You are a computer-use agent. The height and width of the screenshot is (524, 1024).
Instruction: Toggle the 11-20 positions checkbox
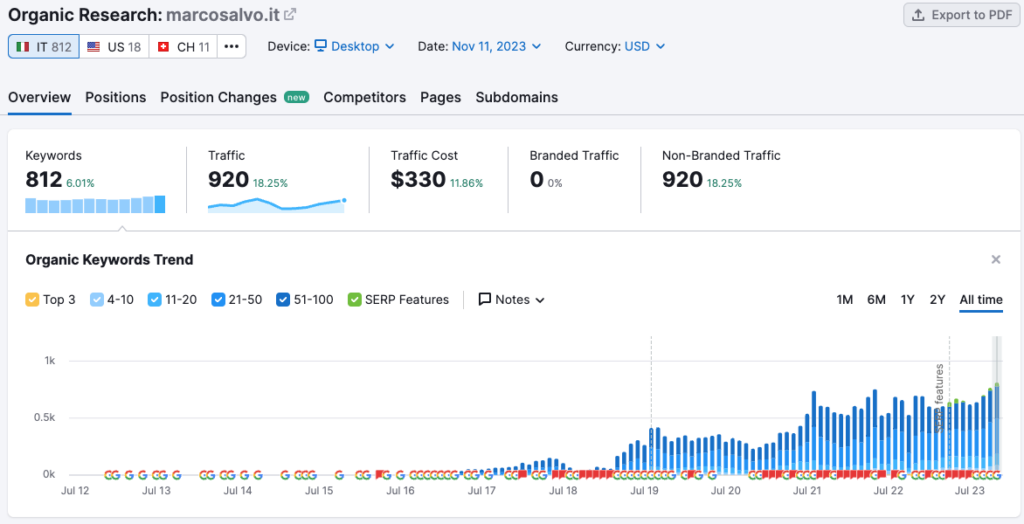pos(154,300)
